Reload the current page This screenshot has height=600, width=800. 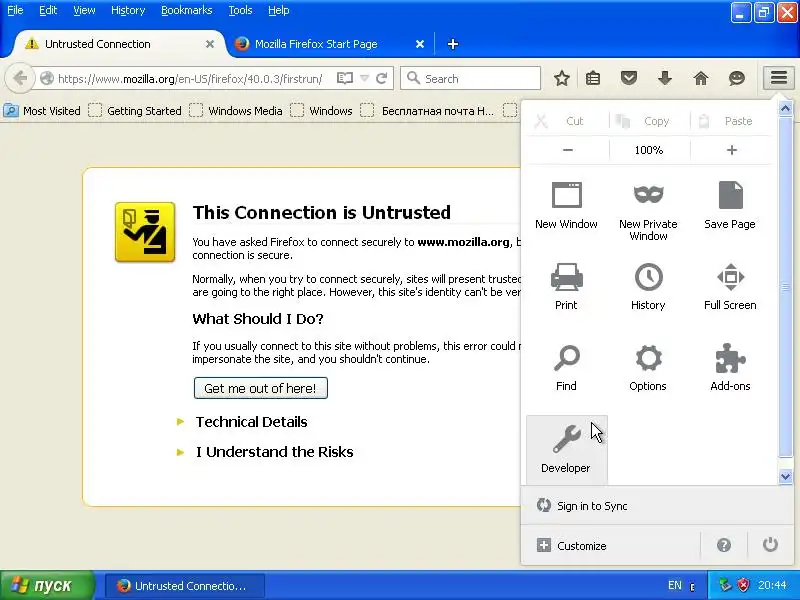tap(381, 78)
